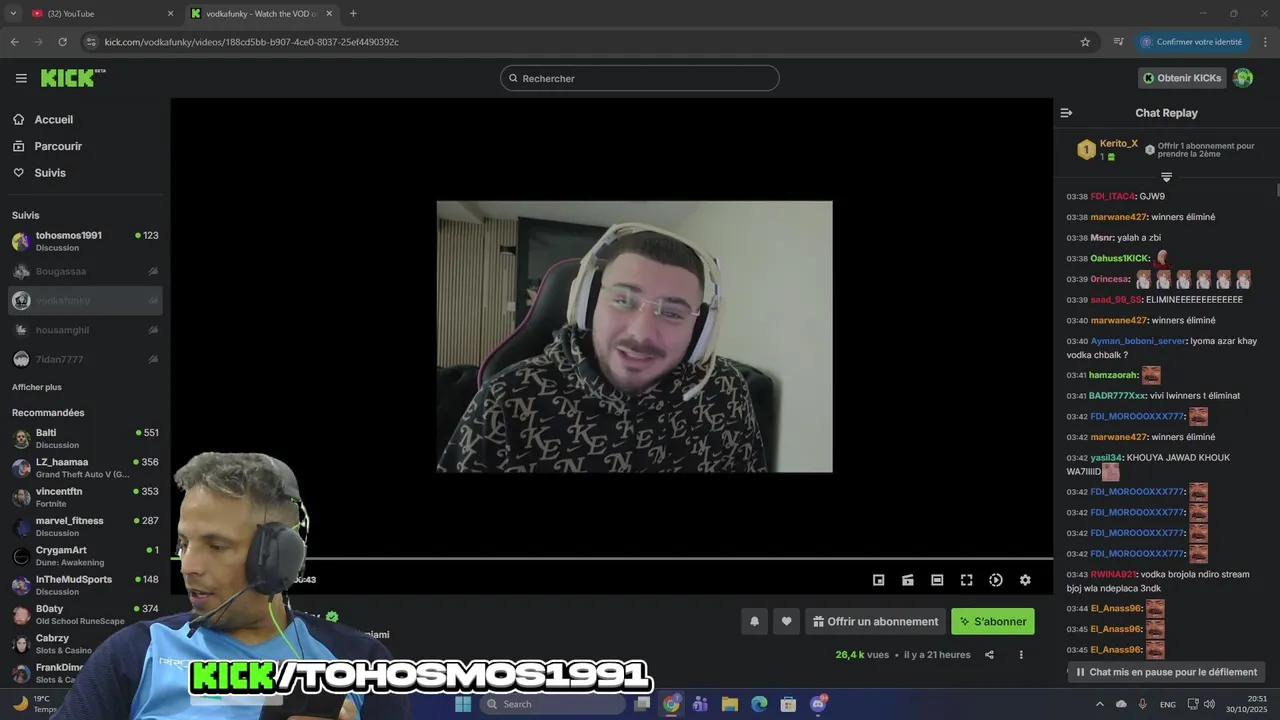Click the browser address bar URL
Image resolution: width=1280 pixels, height=720 pixels.
tap(252, 42)
